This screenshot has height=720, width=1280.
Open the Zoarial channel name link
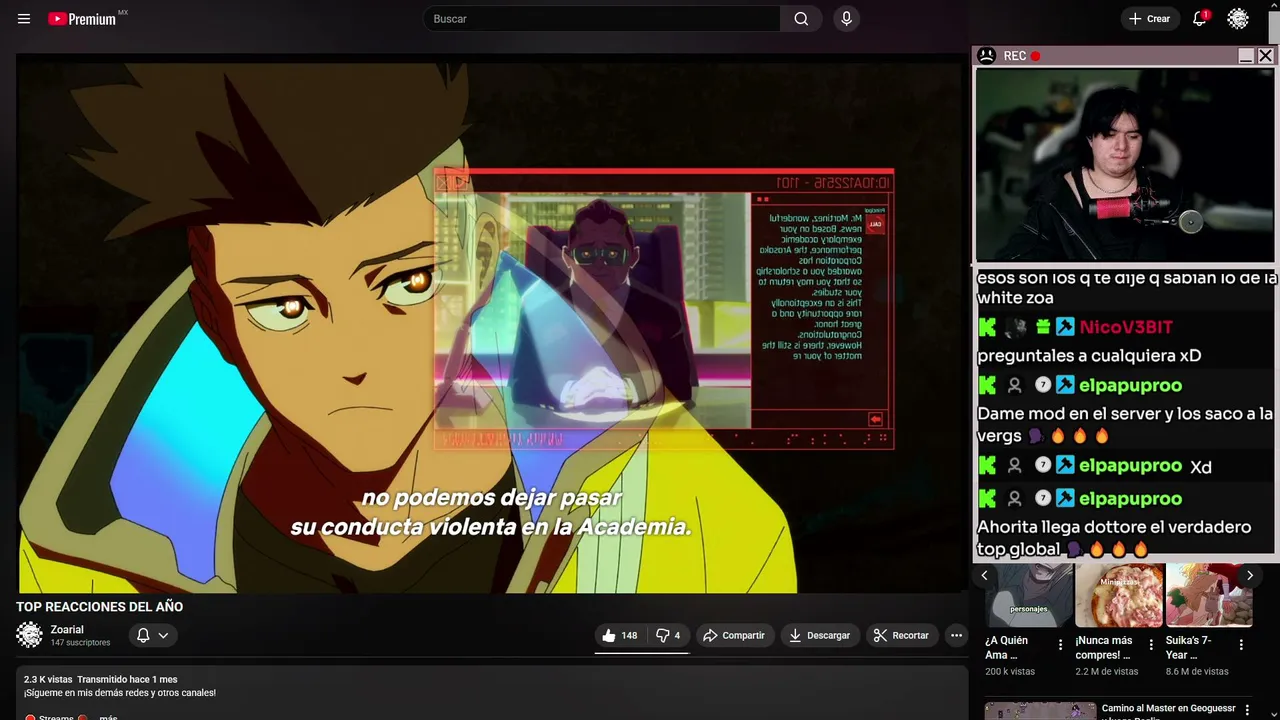[67, 630]
